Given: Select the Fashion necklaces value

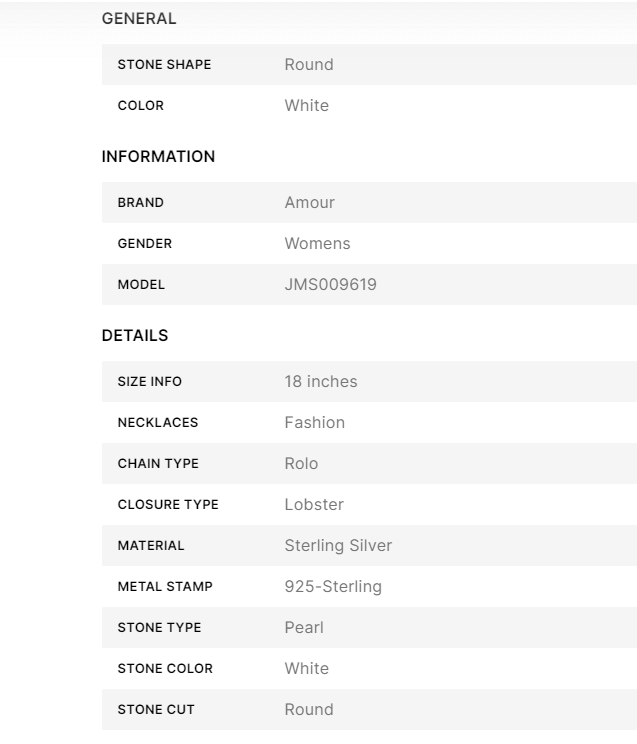Looking at the screenshot, I should 314,423.
